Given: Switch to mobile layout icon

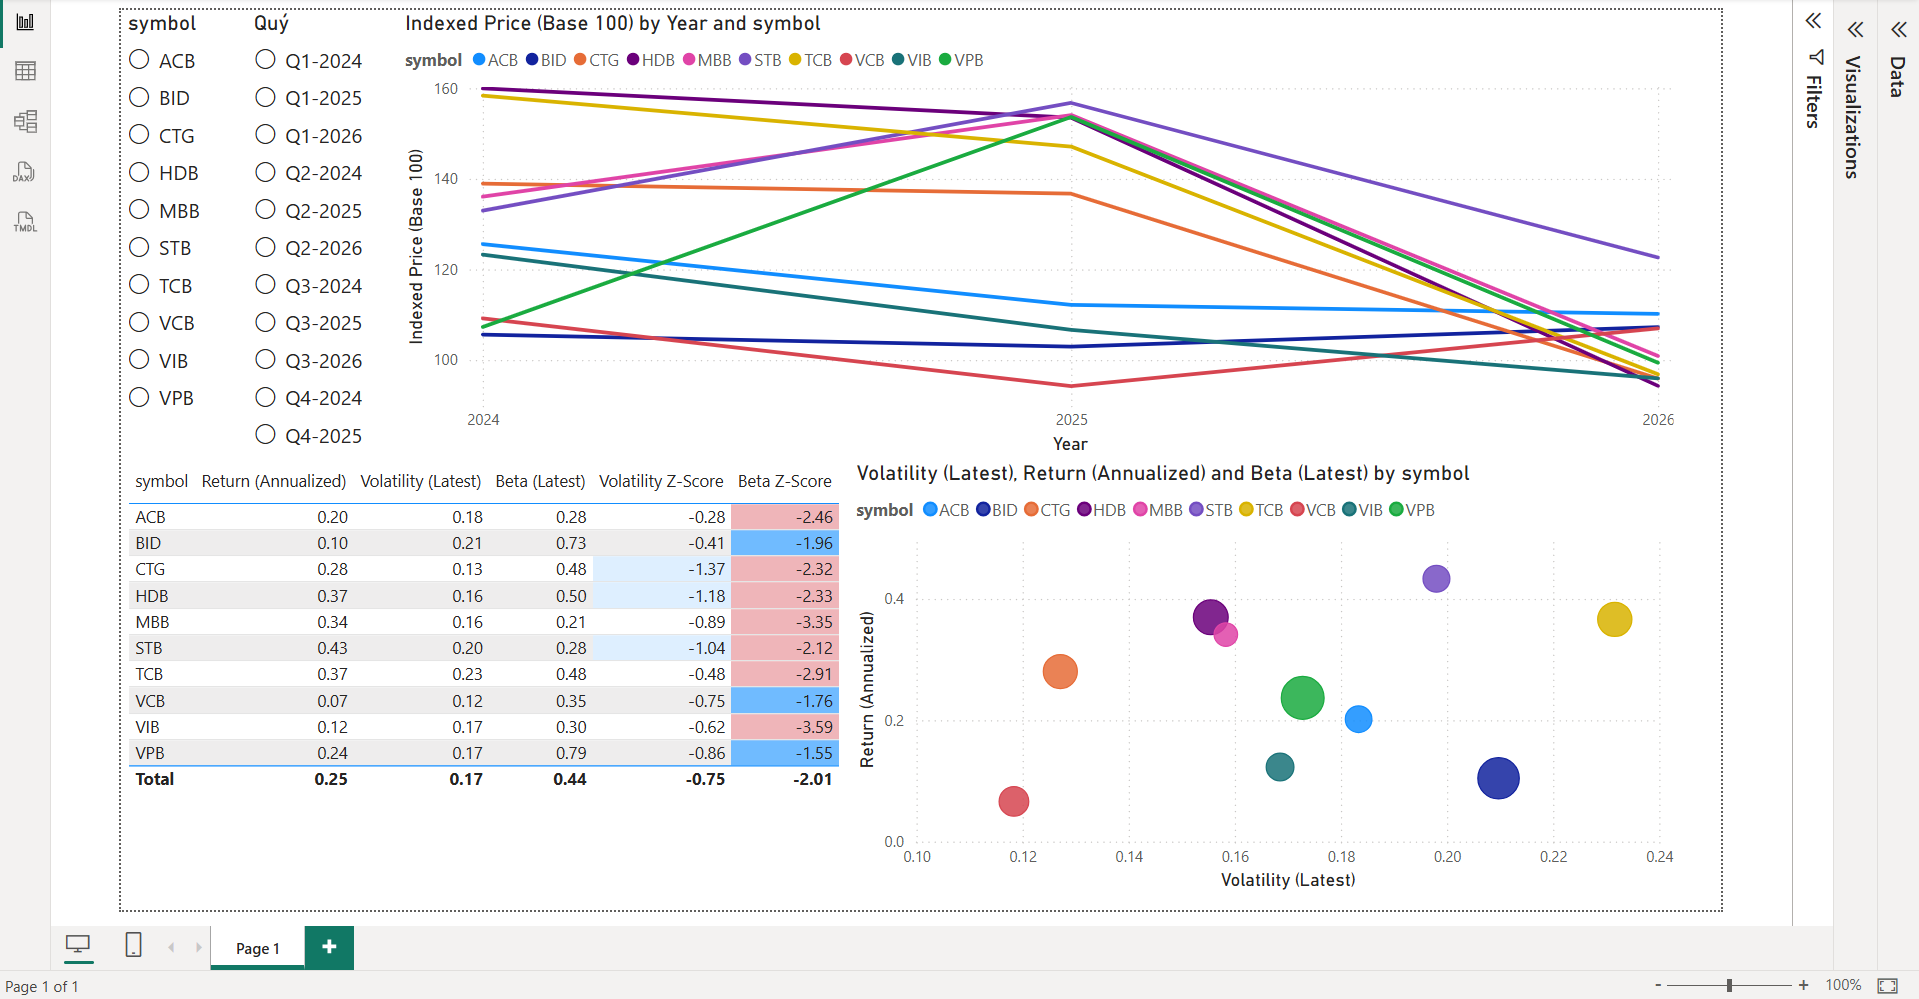Looking at the screenshot, I should [133, 945].
